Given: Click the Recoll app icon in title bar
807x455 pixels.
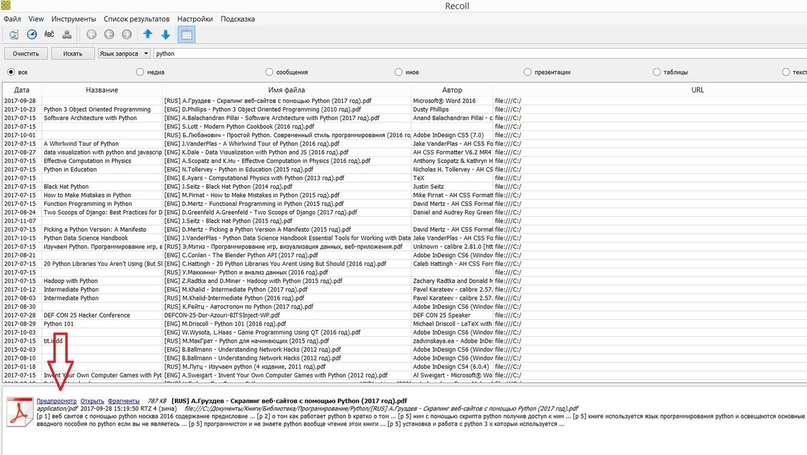Looking at the screenshot, I should click(x=9, y=6).
